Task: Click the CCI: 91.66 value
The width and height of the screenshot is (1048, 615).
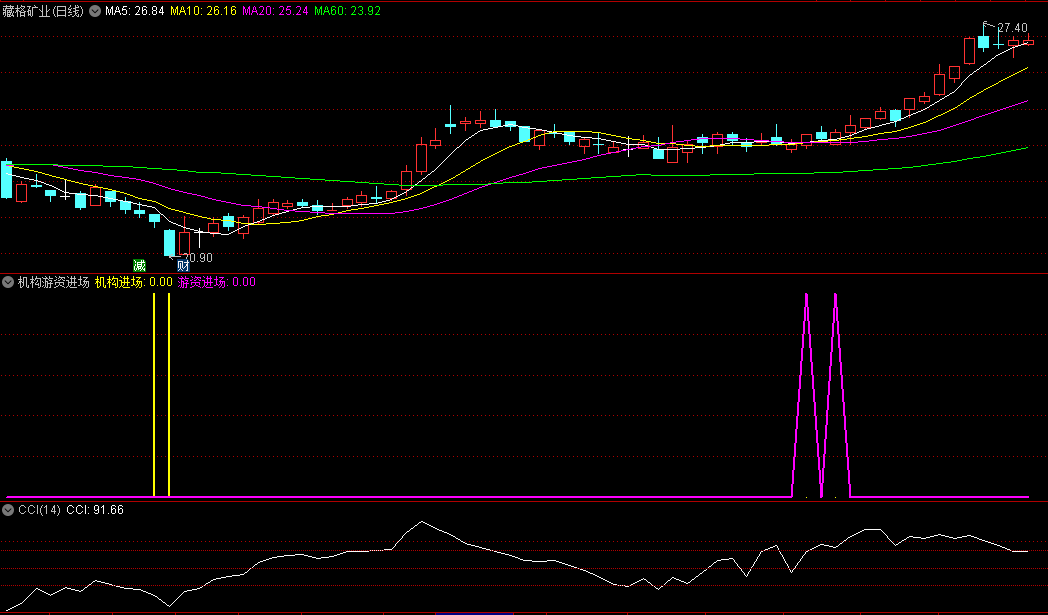Action: (x=95, y=510)
